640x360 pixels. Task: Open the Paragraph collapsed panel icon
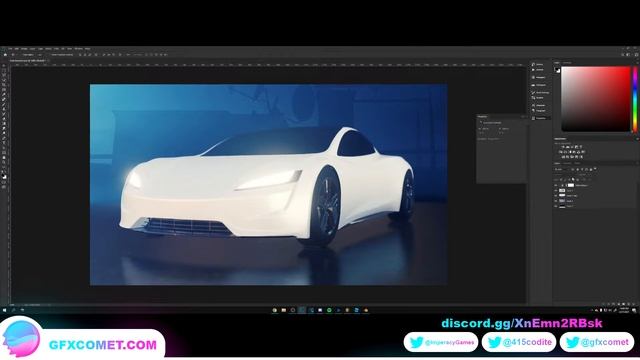point(533,111)
